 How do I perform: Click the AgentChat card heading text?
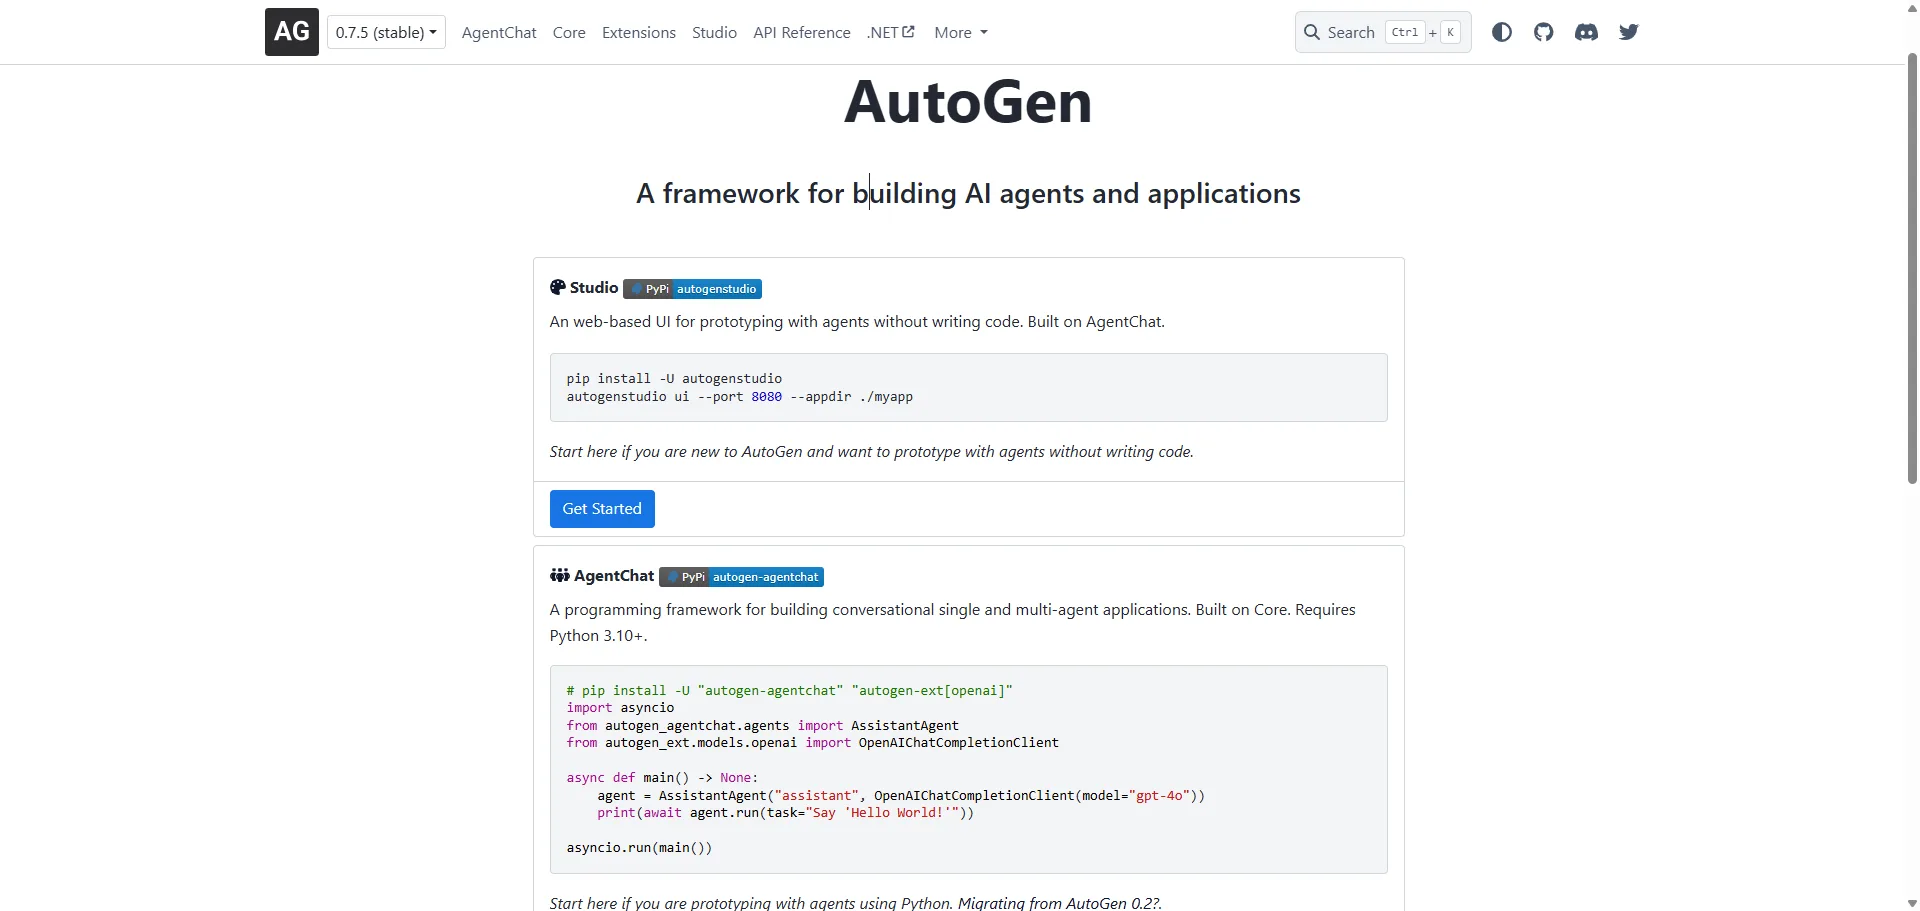614,576
